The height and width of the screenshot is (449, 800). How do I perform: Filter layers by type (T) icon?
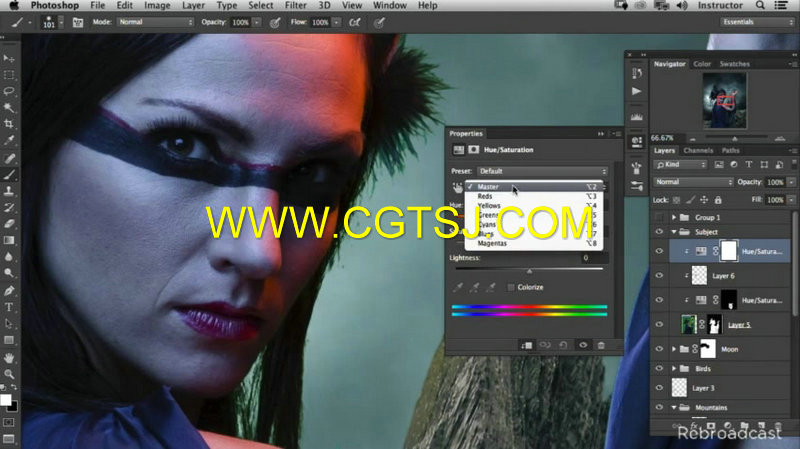coord(748,164)
